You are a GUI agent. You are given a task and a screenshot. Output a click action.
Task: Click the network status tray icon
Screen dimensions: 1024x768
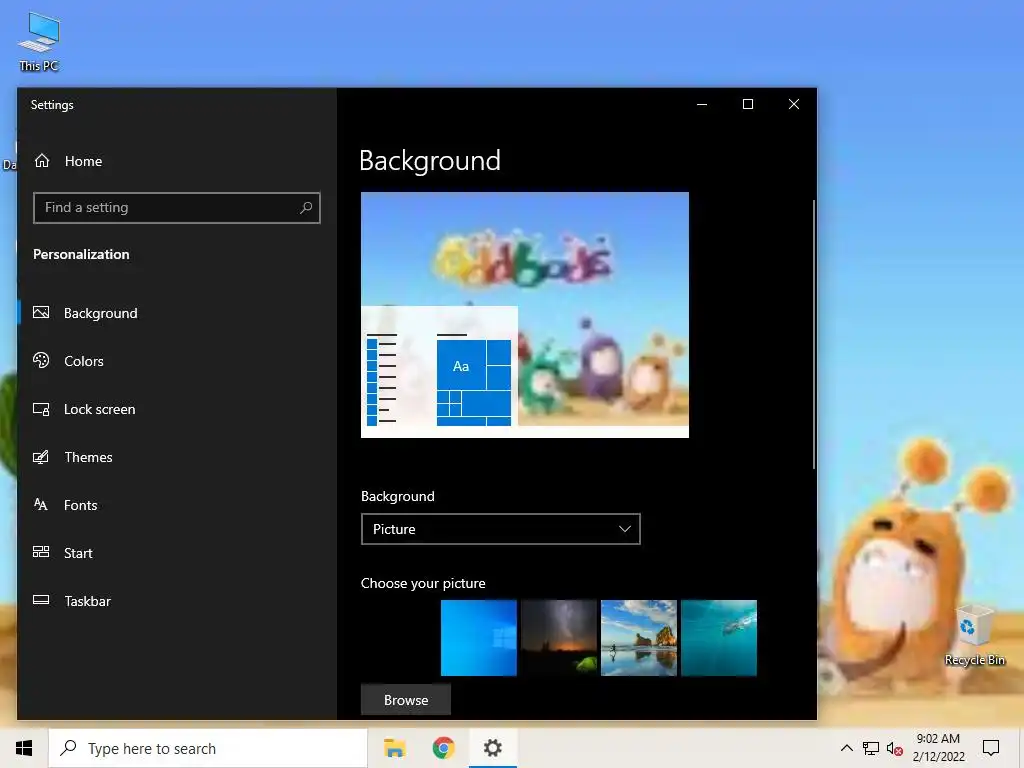[x=871, y=748]
